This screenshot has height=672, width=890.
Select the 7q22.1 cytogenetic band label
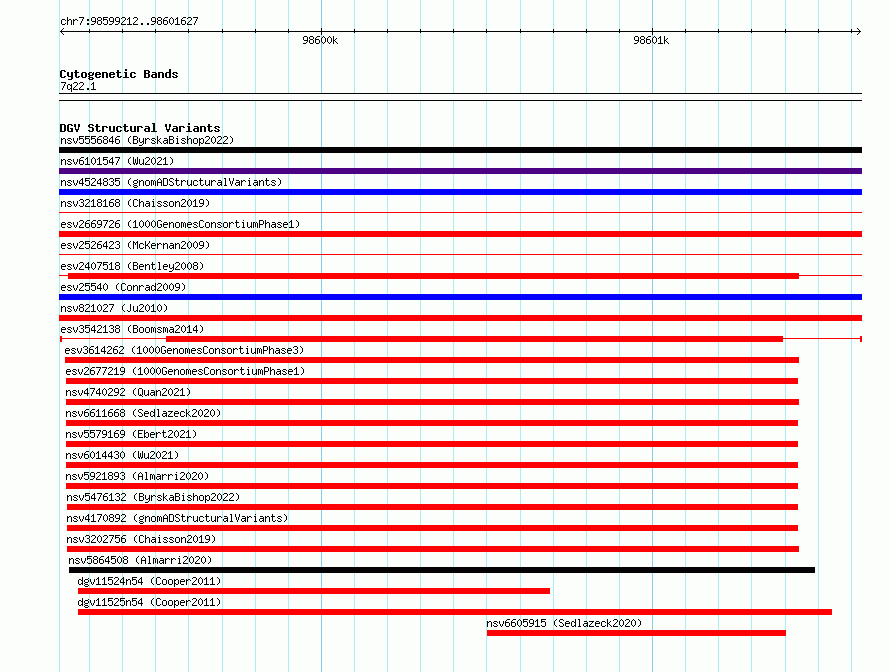78,86
